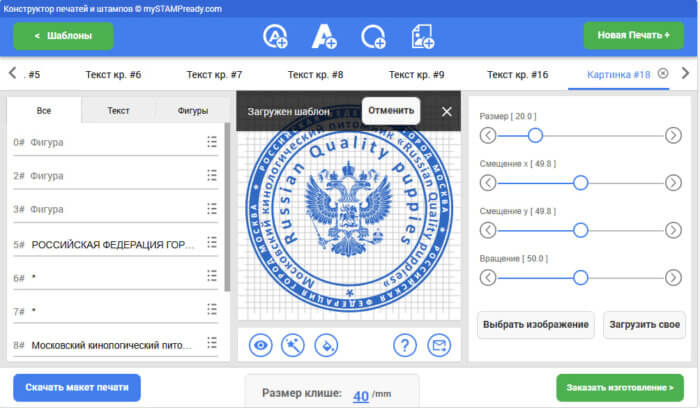Image resolution: width=700 pixels, height=408 pixels.
Task: Increase Смещение y with right arrow
Action: (x=673, y=230)
